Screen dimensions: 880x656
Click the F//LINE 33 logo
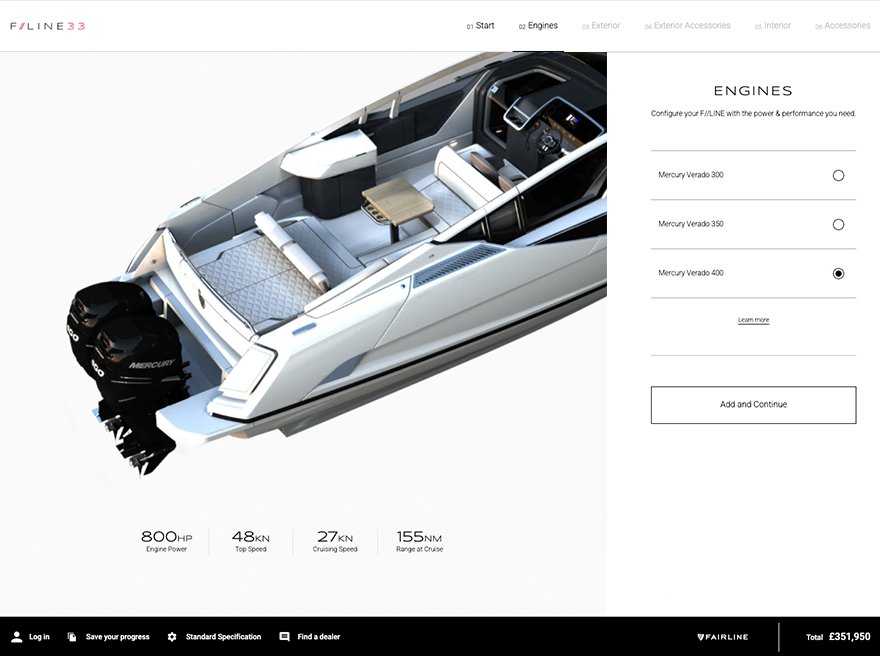48,26
